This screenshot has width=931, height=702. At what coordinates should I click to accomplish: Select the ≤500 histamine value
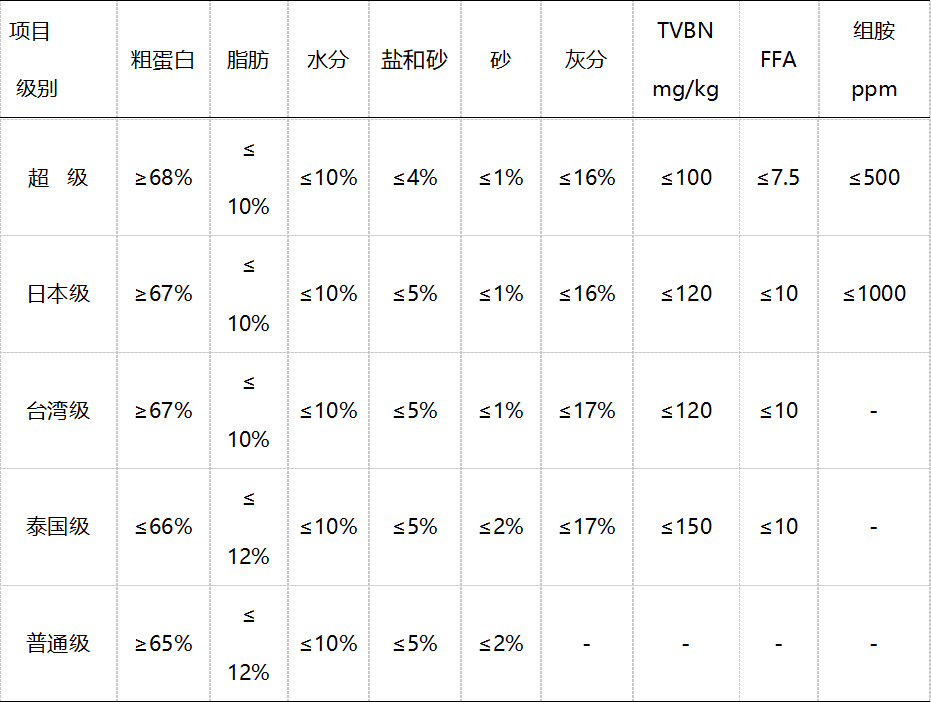click(x=874, y=178)
